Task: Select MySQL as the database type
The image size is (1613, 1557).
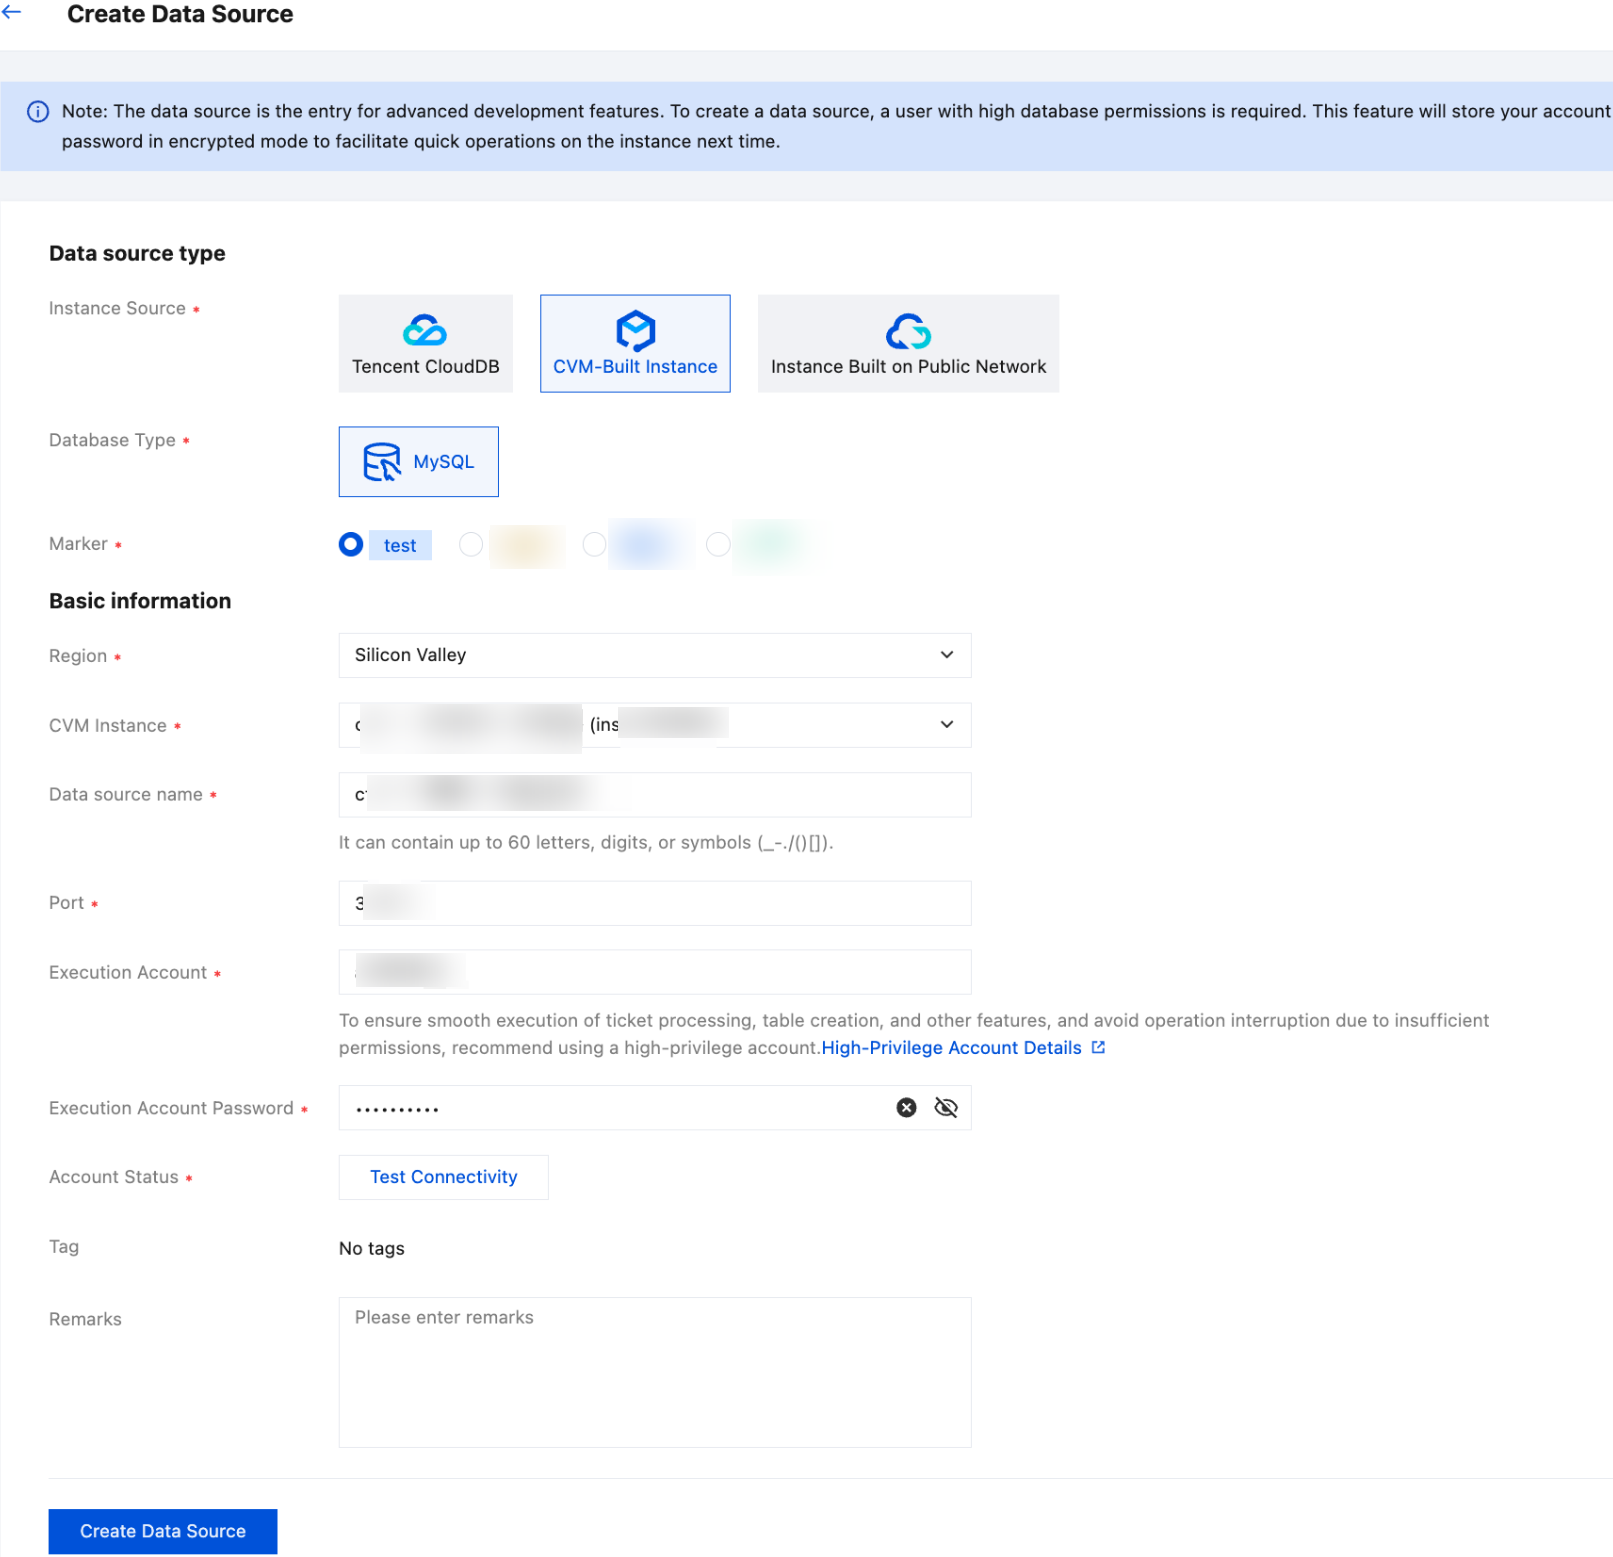Action: [x=419, y=462]
